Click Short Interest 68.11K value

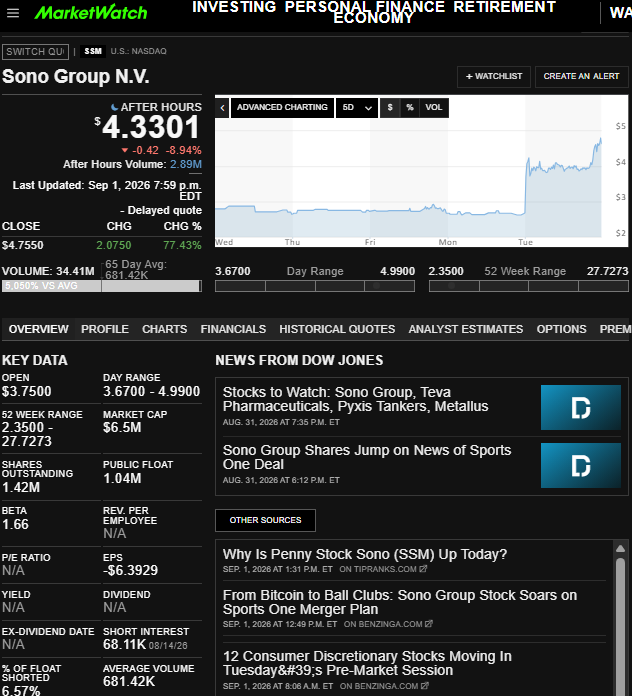click(x=125, y=644)
